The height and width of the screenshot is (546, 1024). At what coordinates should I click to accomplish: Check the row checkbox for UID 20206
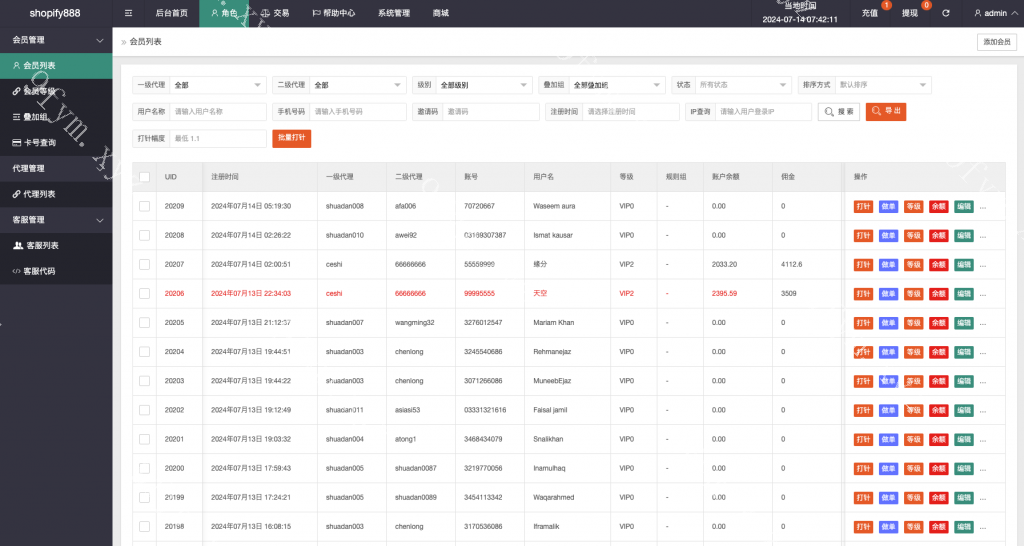[x=144, y=294]
